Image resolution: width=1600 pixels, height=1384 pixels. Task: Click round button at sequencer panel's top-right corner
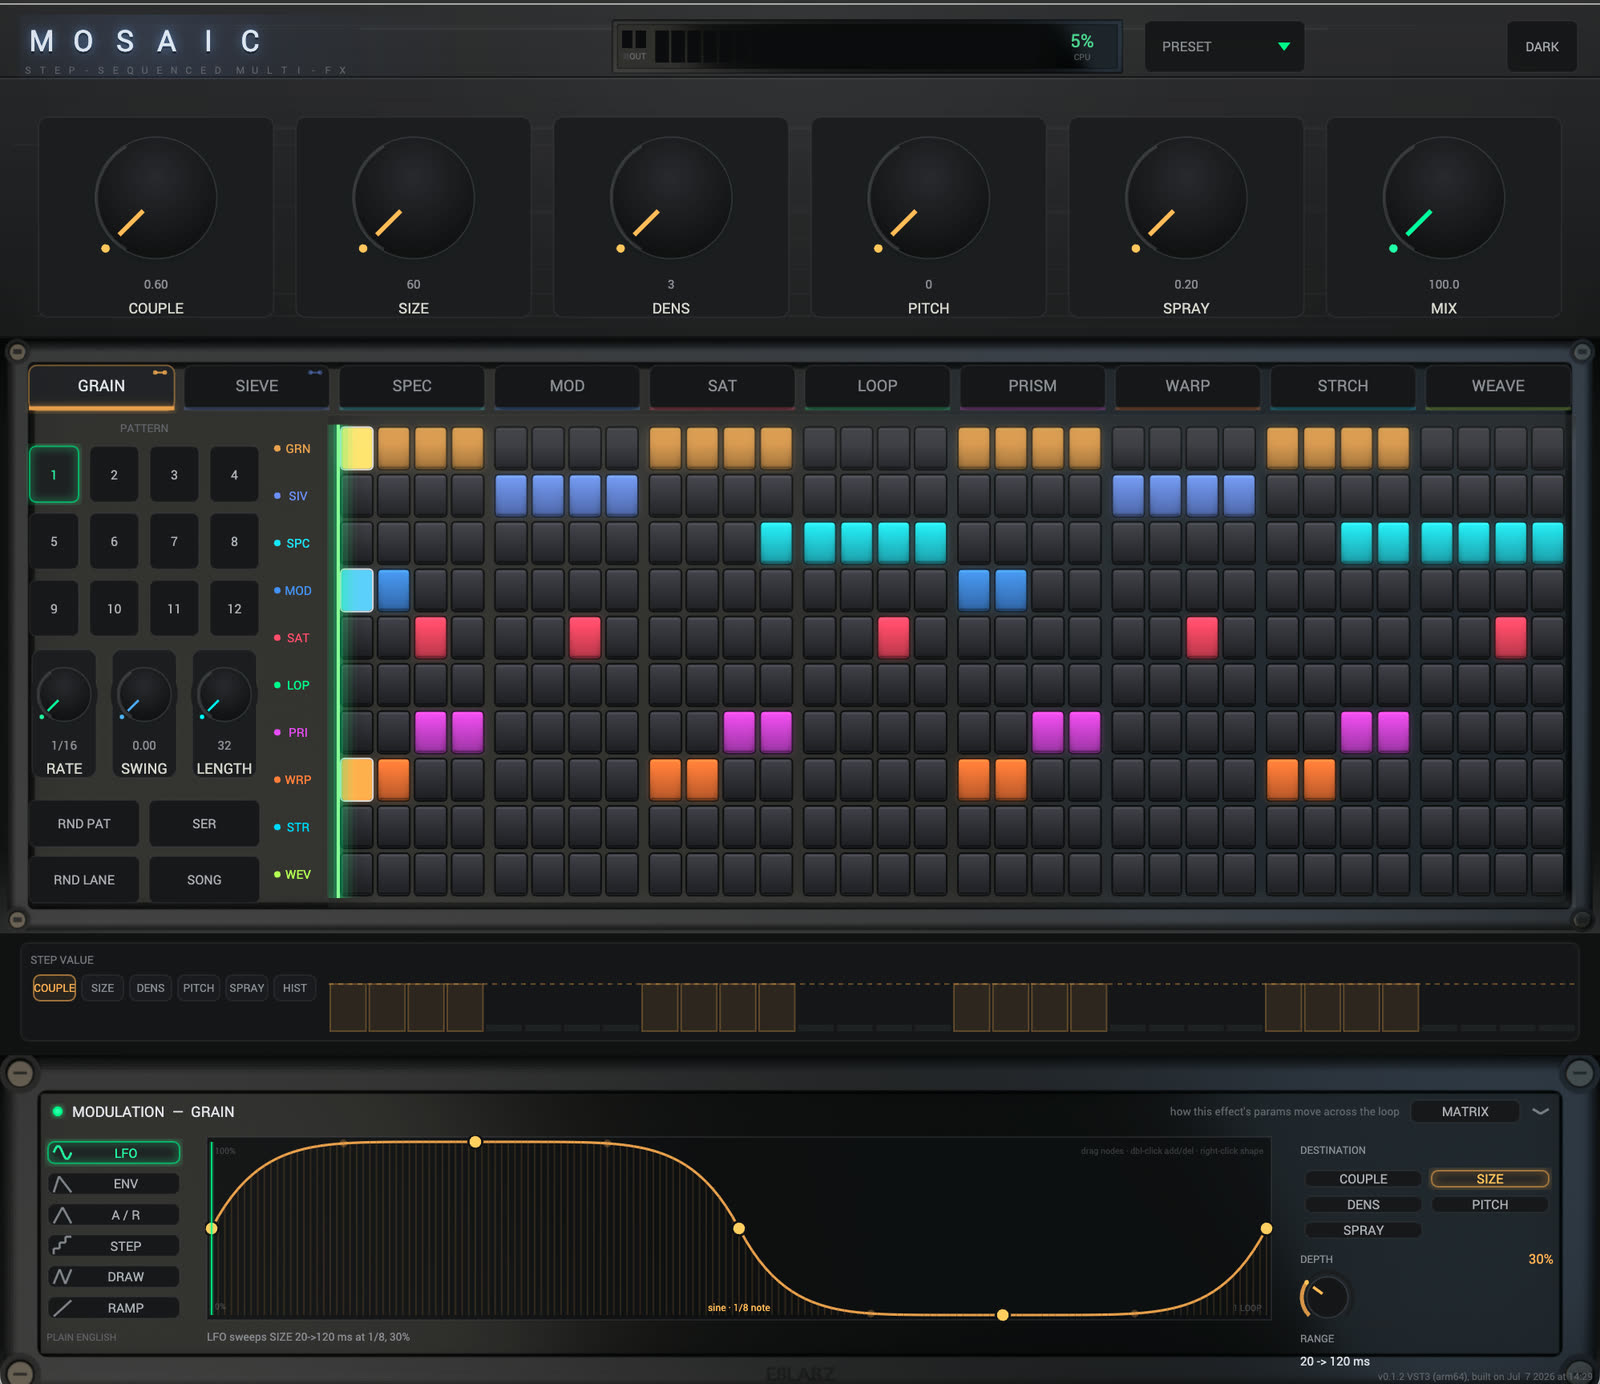coord(1582,352)
